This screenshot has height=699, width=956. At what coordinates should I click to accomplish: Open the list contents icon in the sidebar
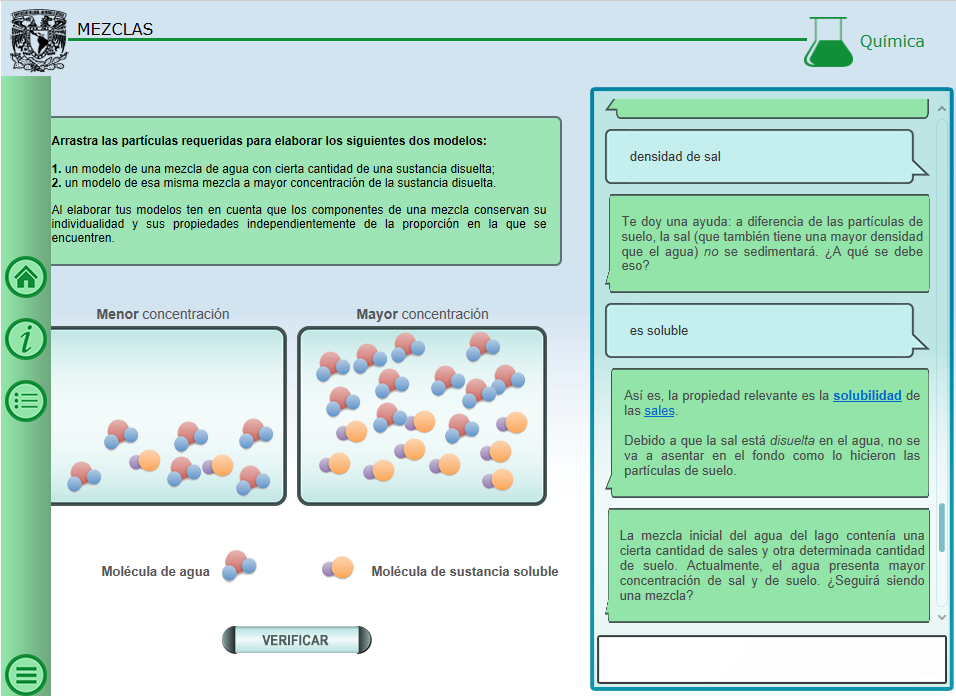coord(26,401)
